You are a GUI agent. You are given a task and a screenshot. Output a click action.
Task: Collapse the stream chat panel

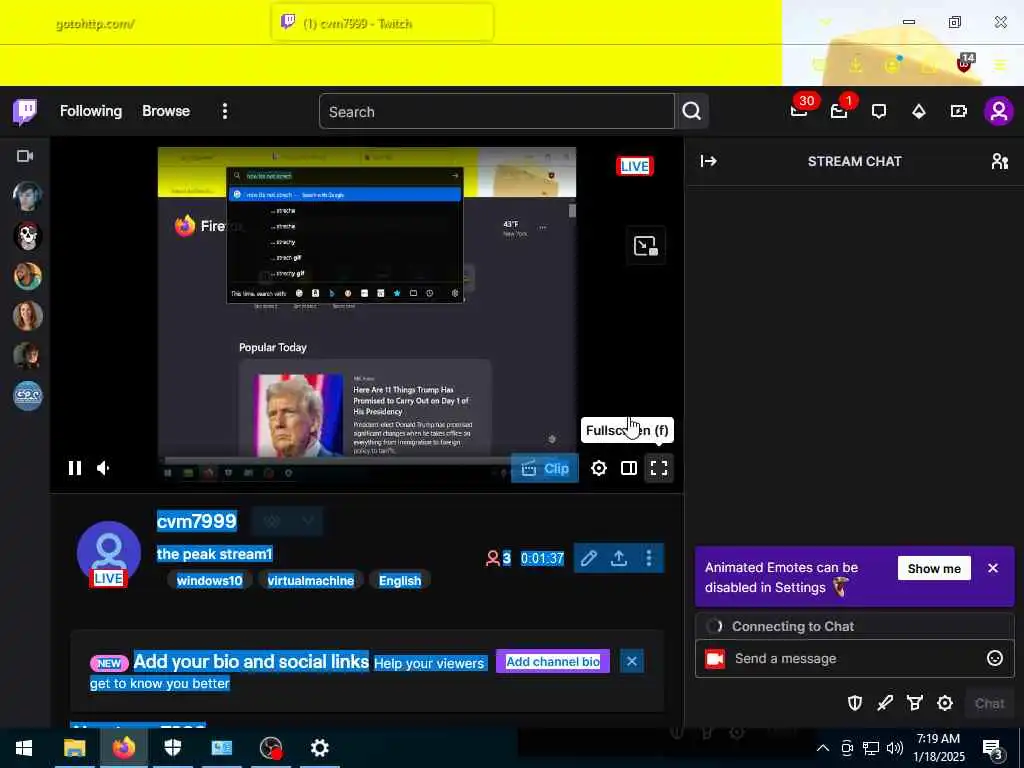(x=709, y=161)
